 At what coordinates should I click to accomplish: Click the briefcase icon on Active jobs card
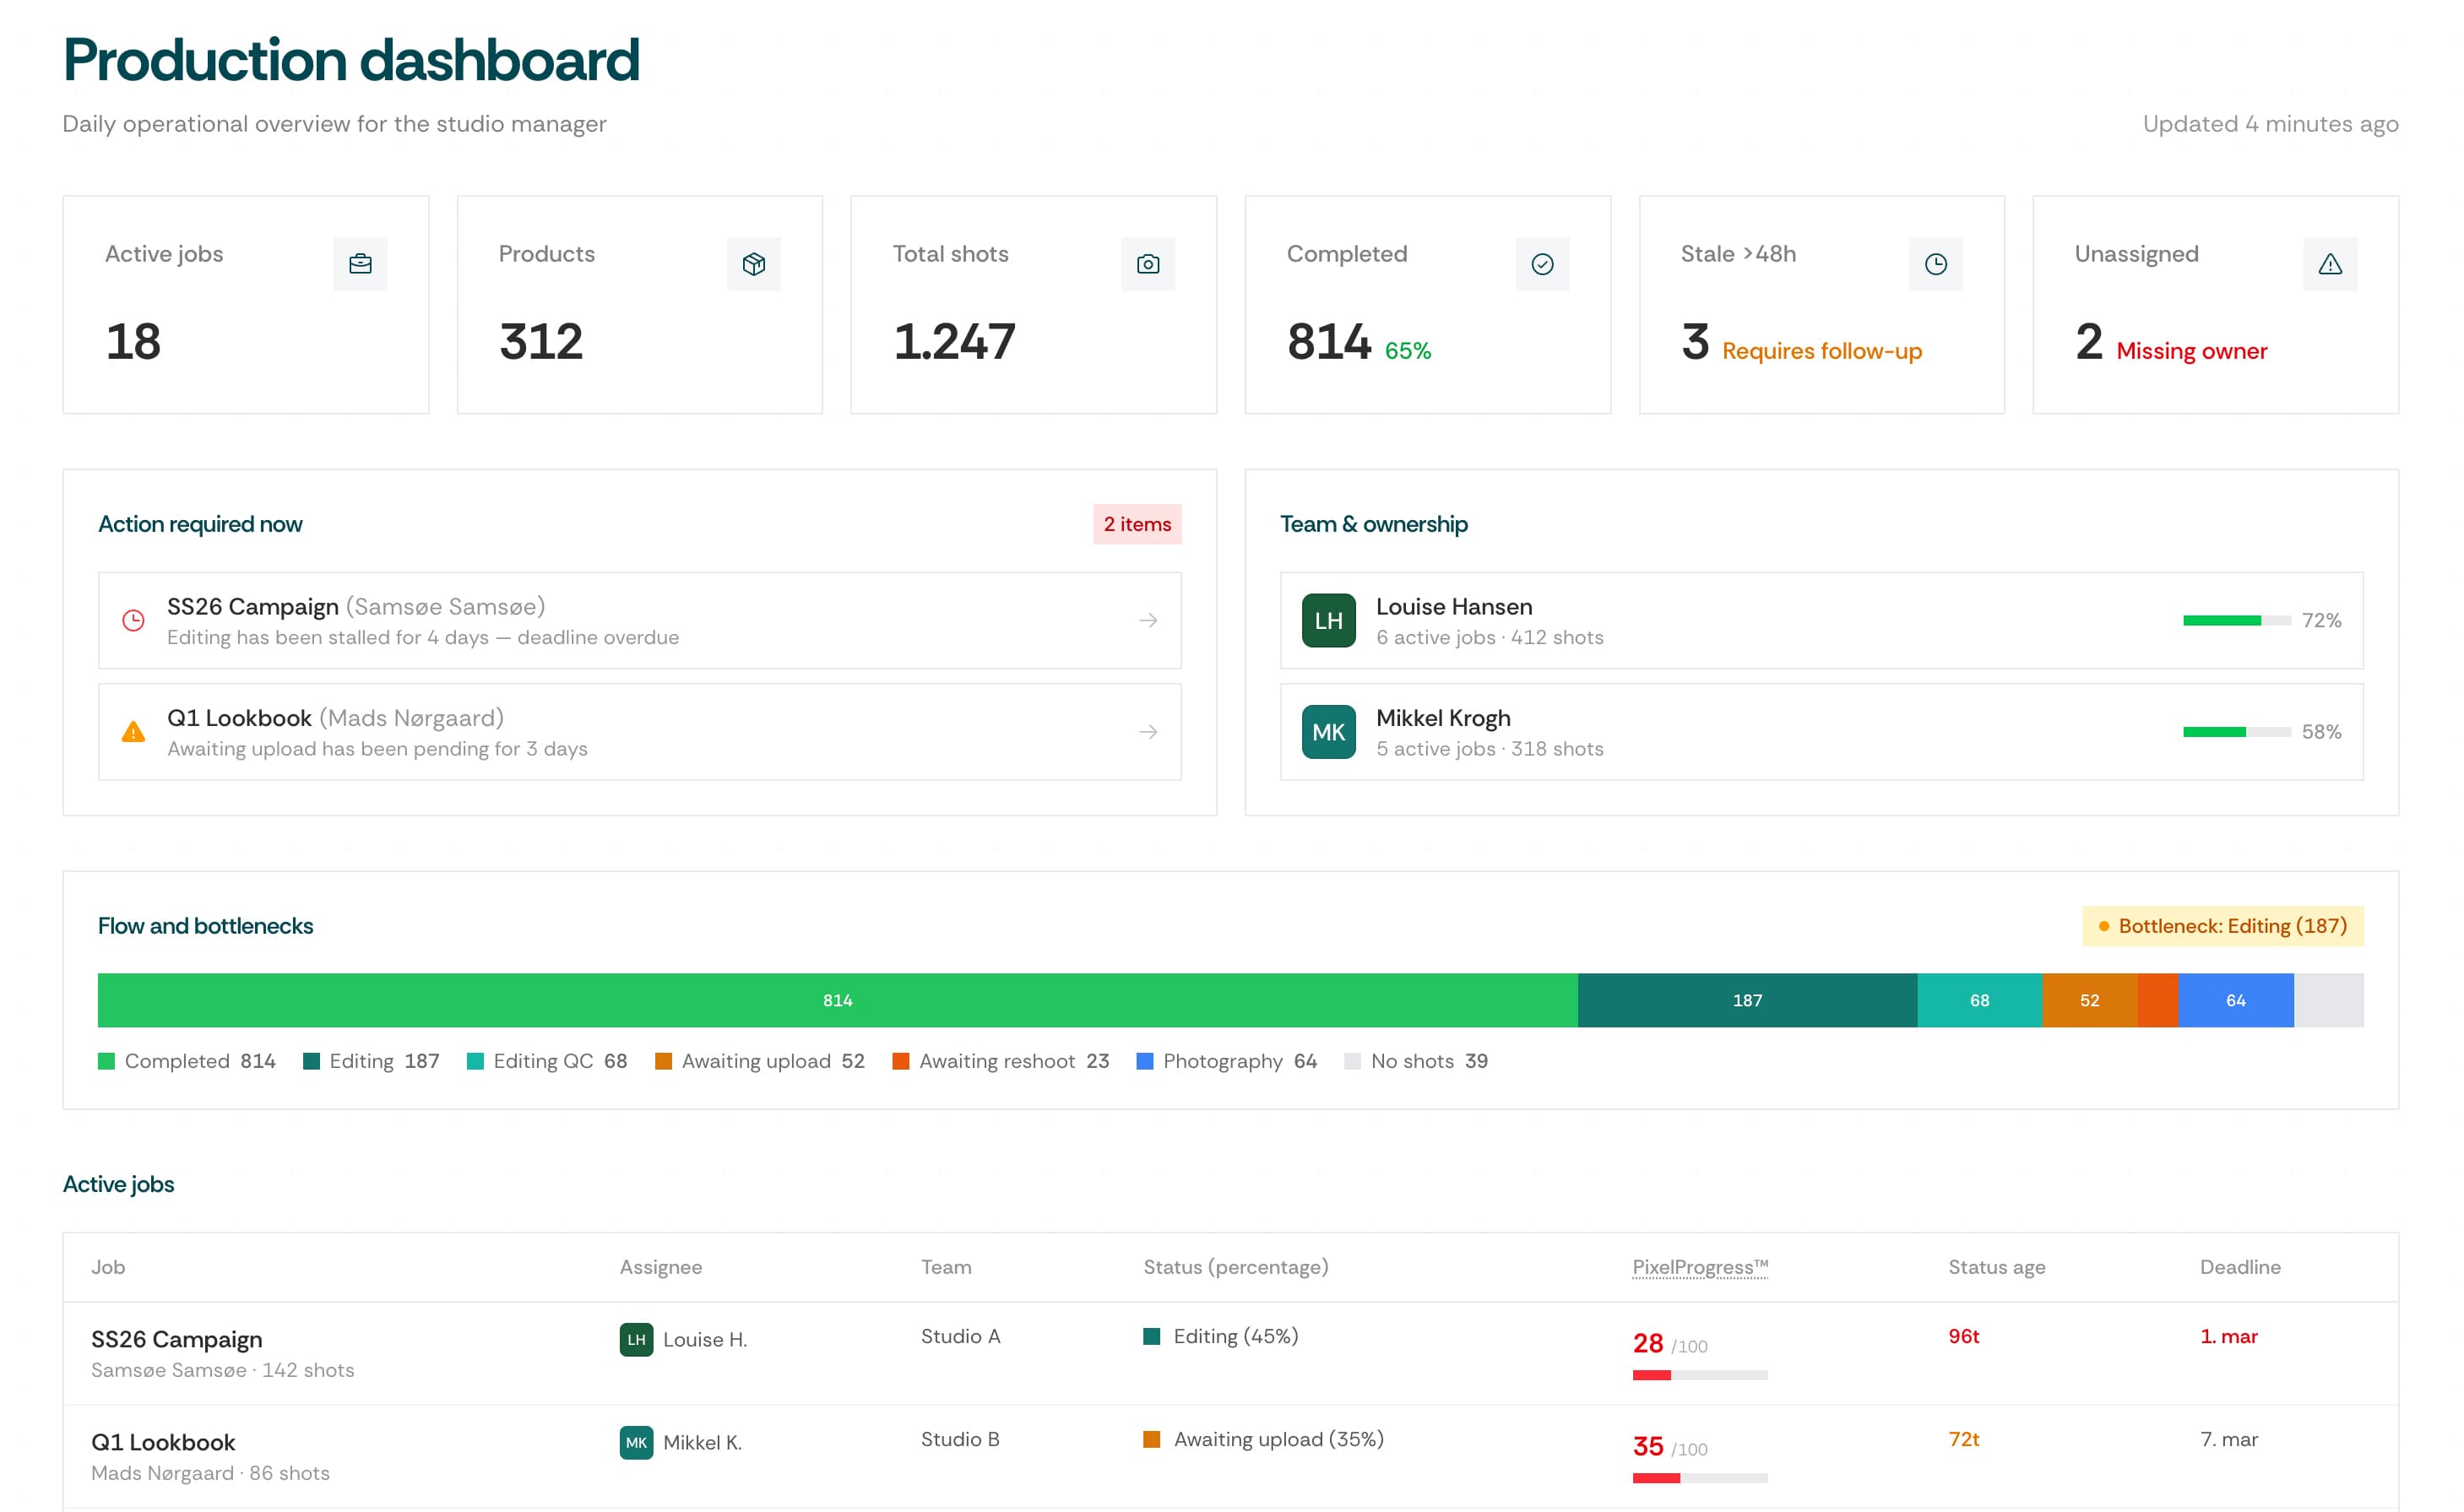tap(360, 264)
